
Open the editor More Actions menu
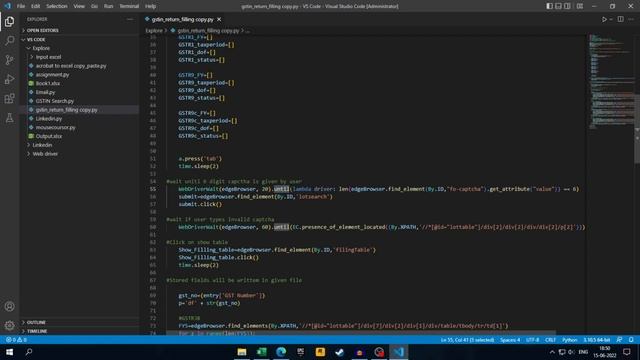click(x=631, y=19)
